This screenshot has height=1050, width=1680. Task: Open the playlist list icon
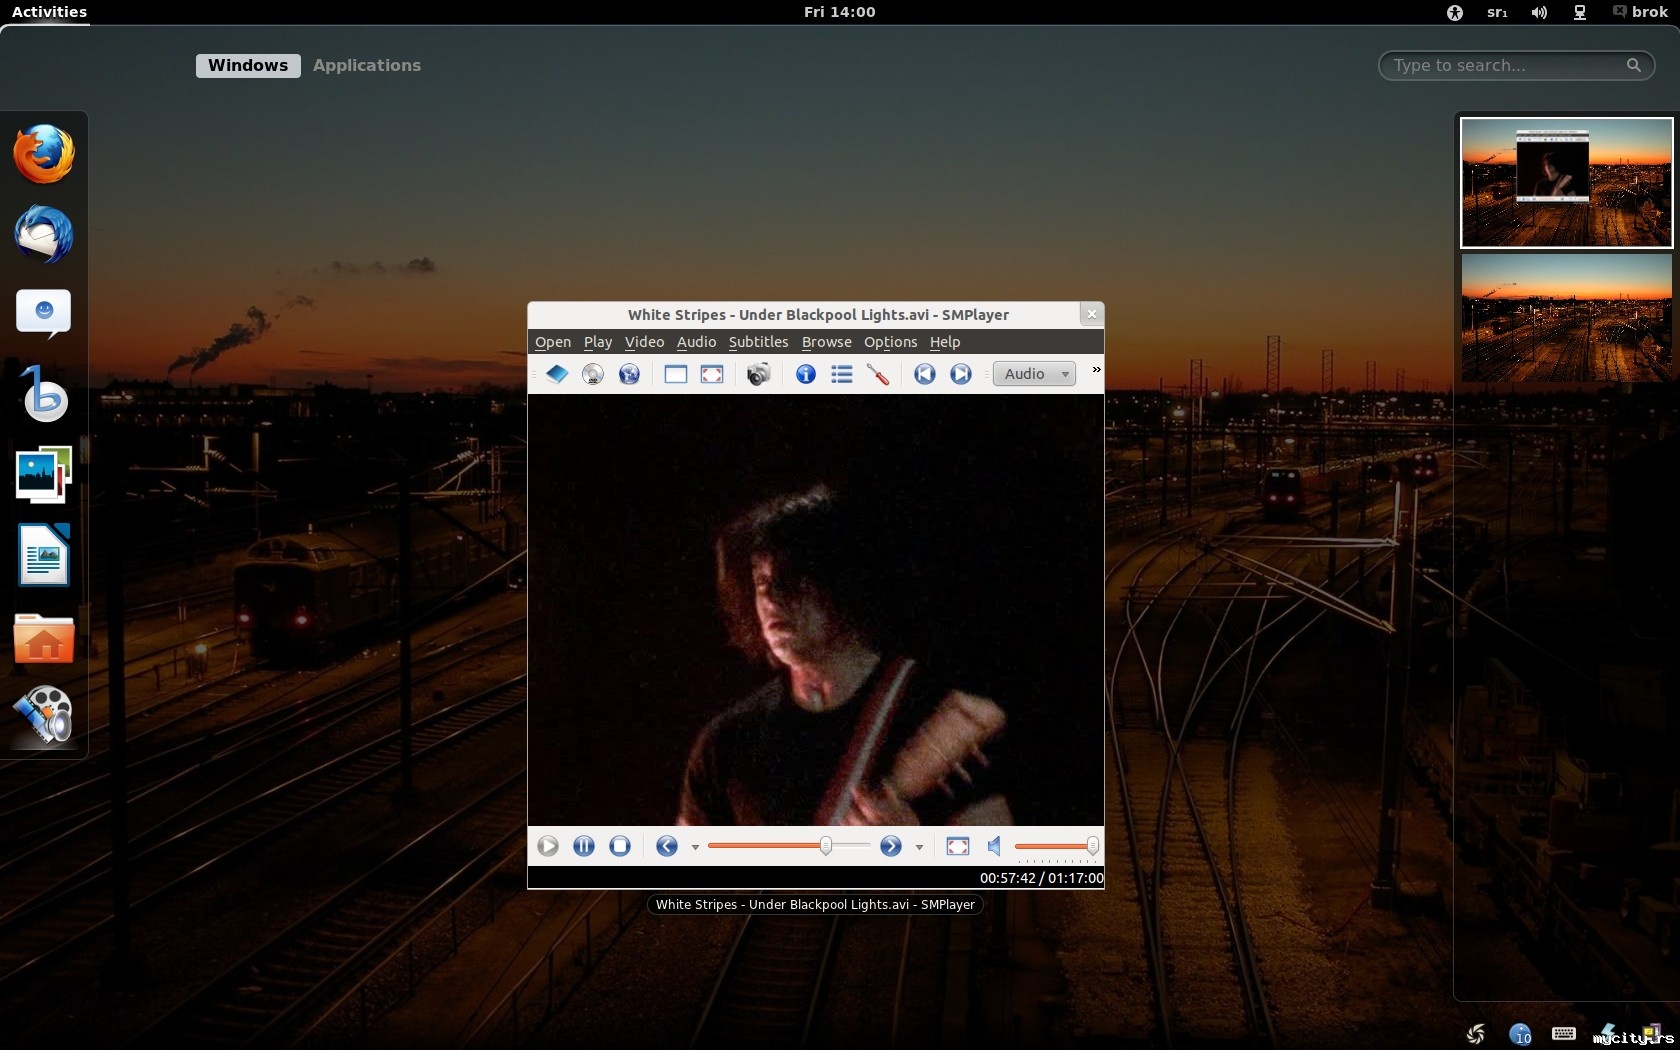point(842,374)
